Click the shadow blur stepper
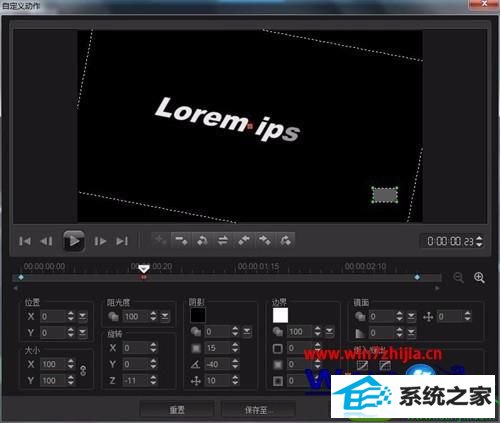Viewport: 500px width, 423px height. coord(235,348)
